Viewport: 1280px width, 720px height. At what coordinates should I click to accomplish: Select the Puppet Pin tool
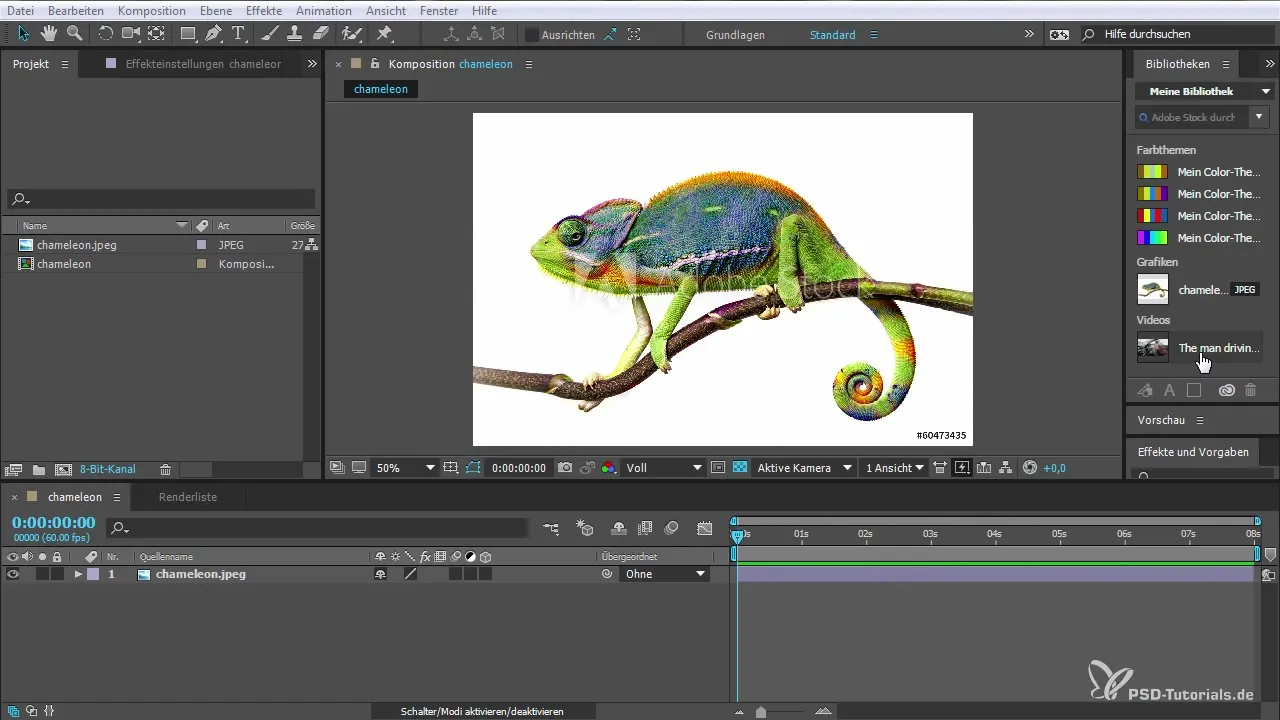pyautogui.click(x=384, y=34)
